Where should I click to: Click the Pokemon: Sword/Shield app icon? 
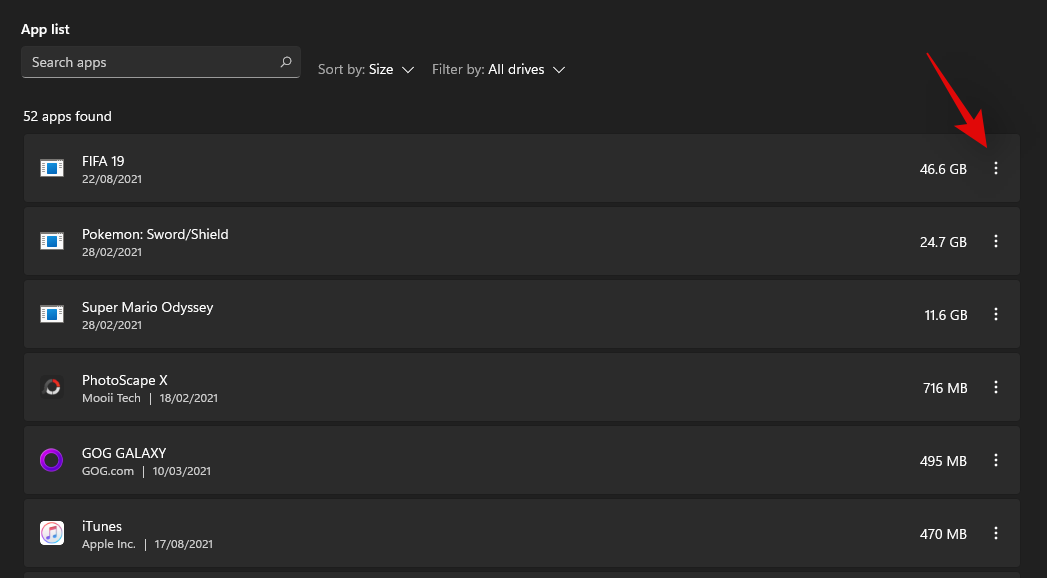coord(52,242)
